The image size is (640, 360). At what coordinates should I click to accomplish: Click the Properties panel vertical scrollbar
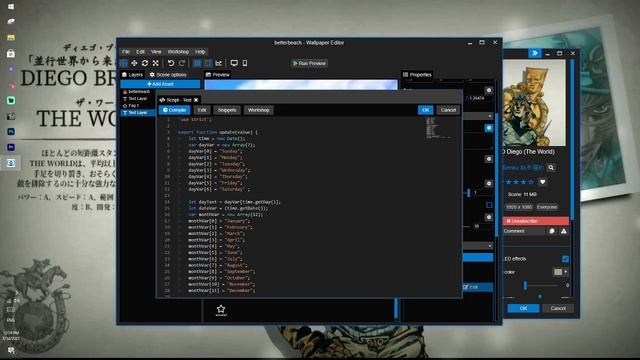click(x=496, y=176)
